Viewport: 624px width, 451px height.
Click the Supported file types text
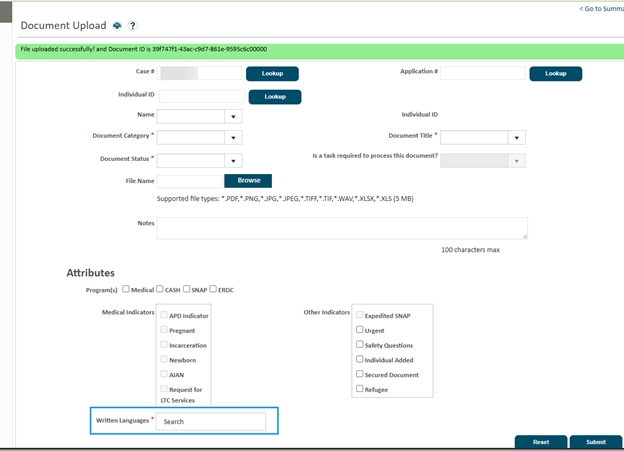285,199
